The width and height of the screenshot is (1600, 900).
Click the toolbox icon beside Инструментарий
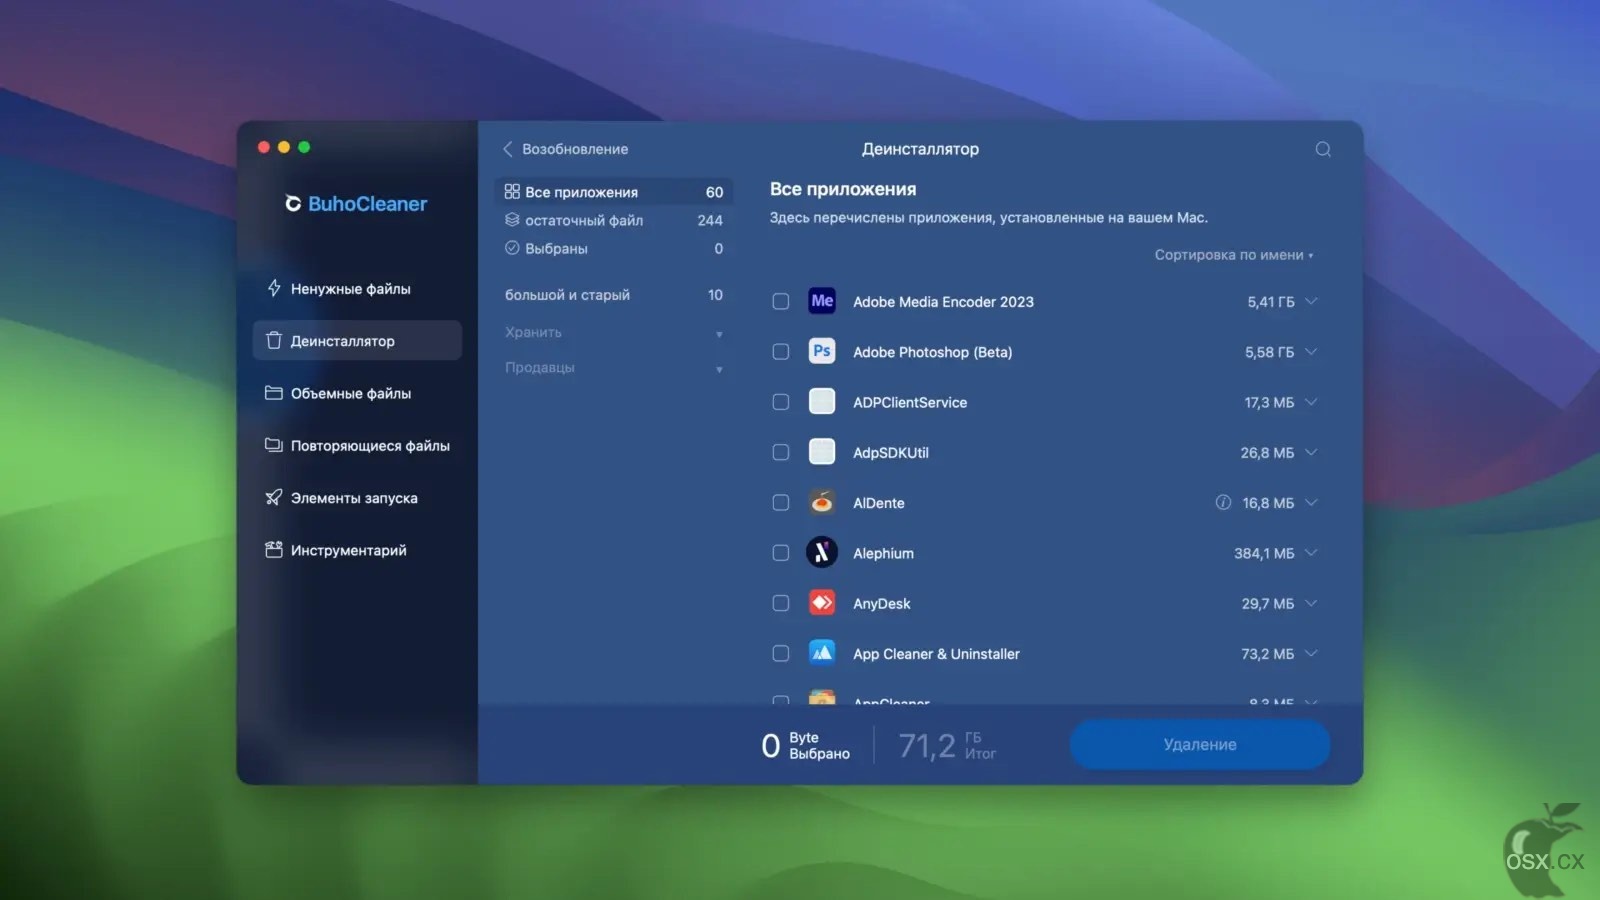coord(274,549)
